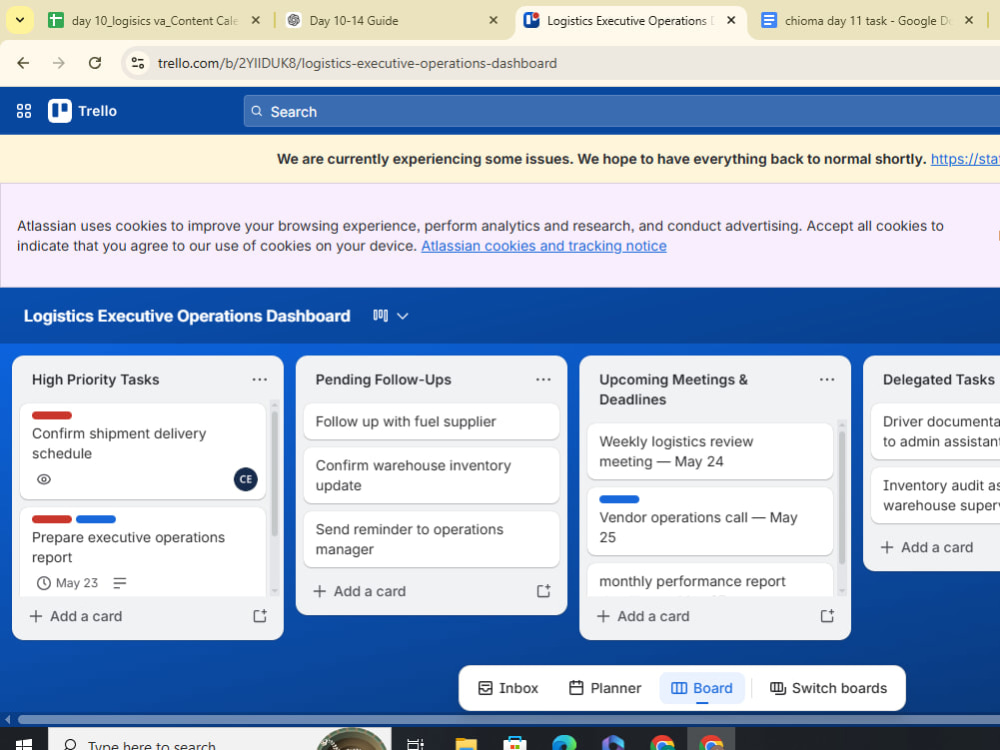The image size is (1000, 750).
Task: Open Confirm warehouse inventory update card
Action: (431, 475)
